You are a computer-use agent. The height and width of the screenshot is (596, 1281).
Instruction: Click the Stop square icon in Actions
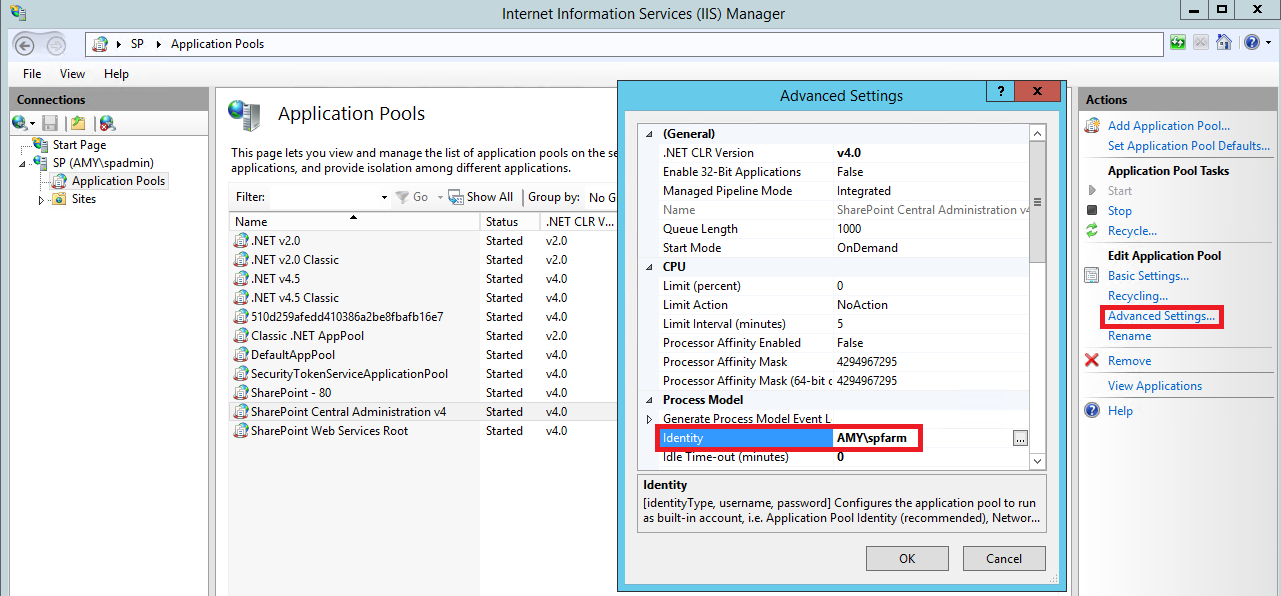[1092, 211]
